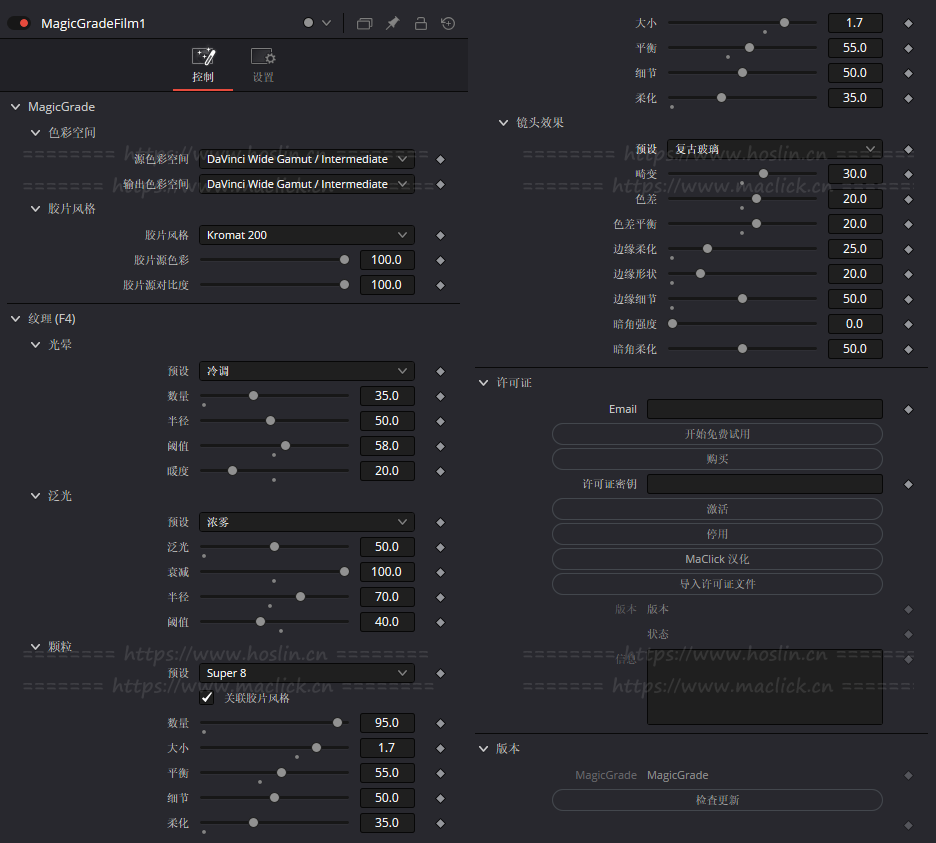Click the 购买 button

717,459
